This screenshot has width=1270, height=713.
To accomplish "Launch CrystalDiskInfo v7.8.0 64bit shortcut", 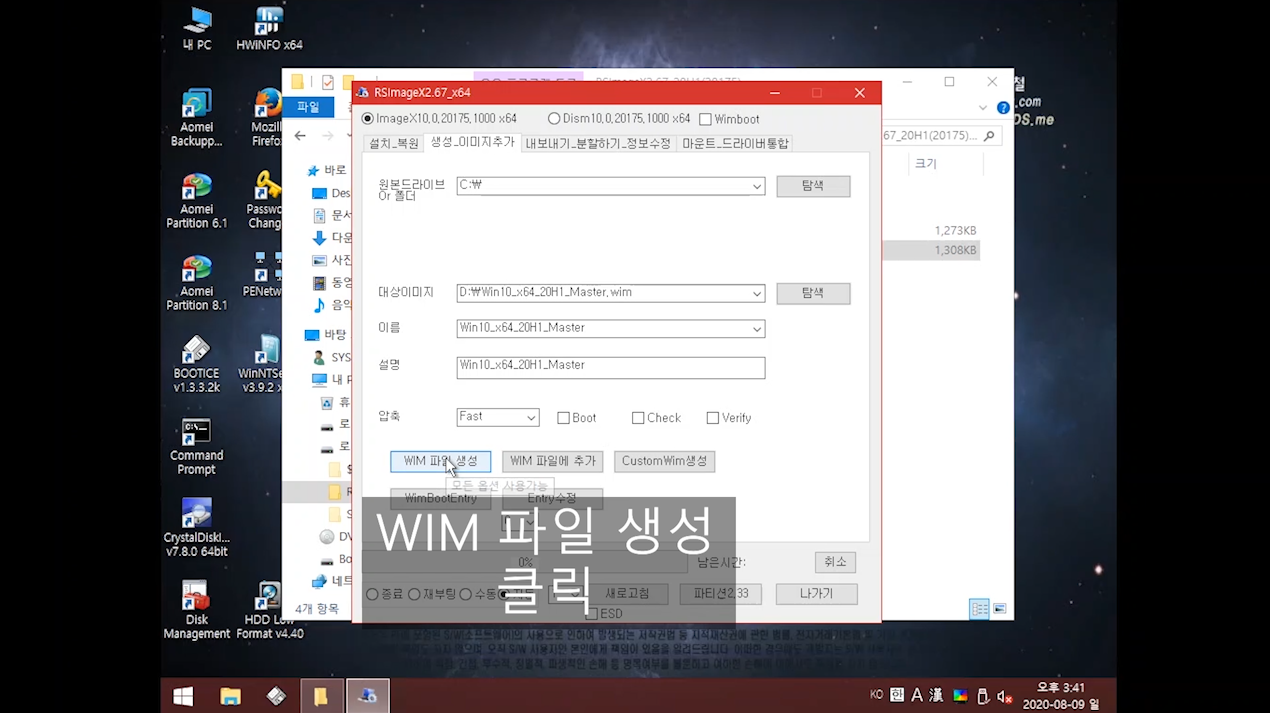I will [x=196, y=528].
